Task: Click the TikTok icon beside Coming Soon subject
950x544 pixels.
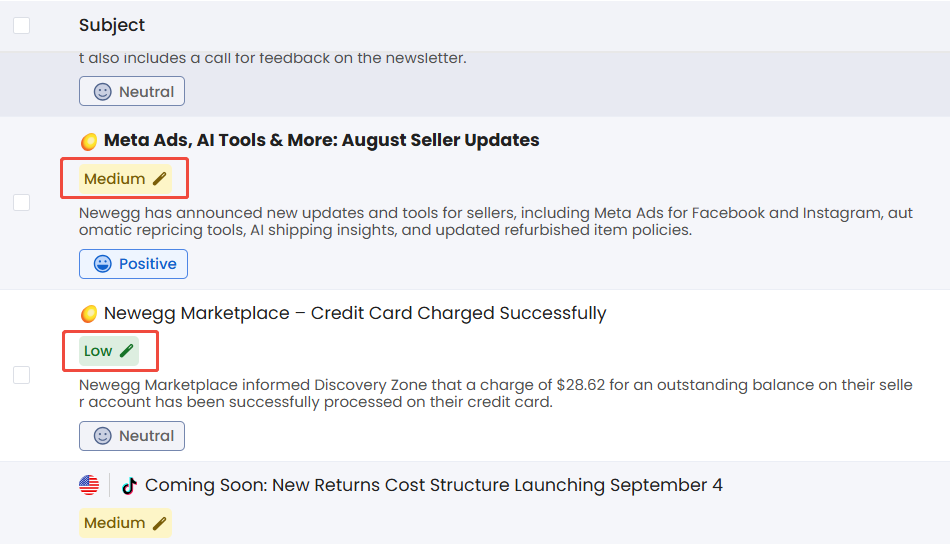Action: (x=129, y=486)
